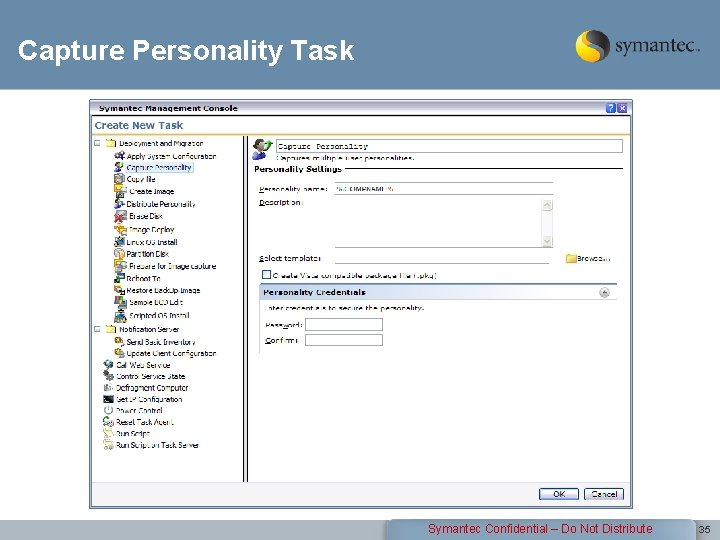Screen dimensions: 720x540
Task: Click the description scrollbar down arrow
Action: point(547,241)
